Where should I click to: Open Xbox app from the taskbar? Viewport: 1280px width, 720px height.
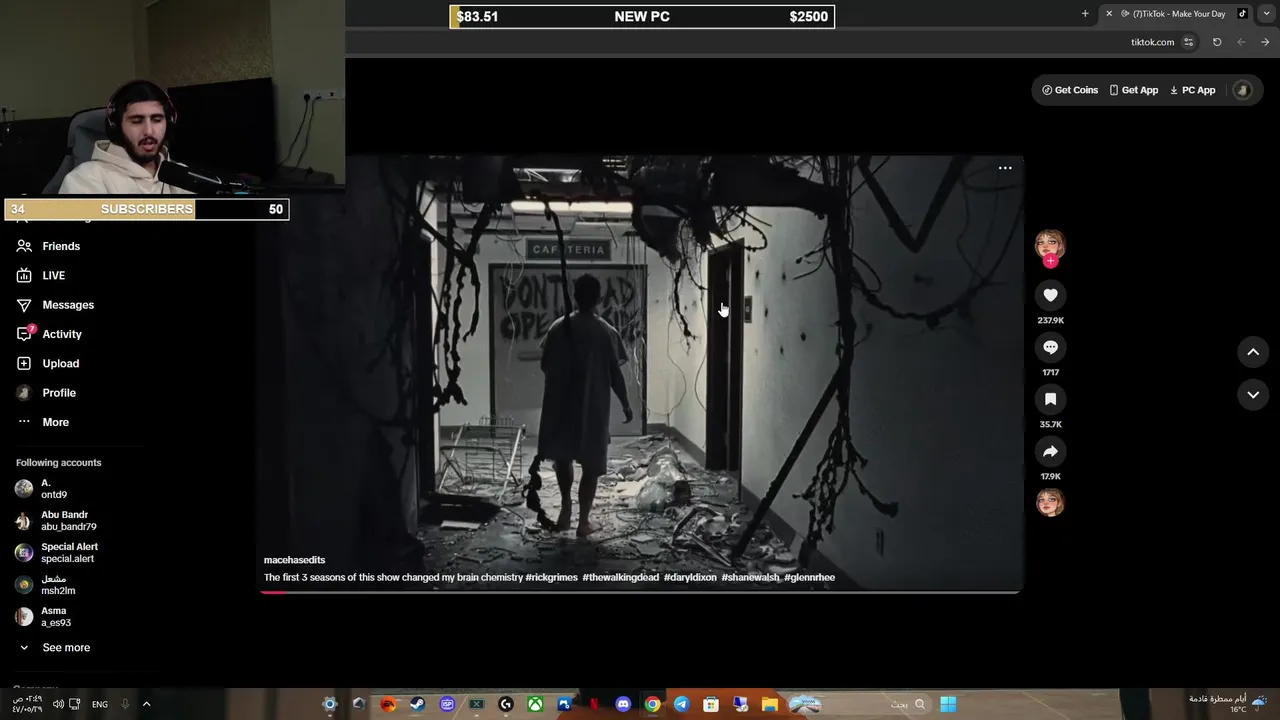click(x=535, y=704)
